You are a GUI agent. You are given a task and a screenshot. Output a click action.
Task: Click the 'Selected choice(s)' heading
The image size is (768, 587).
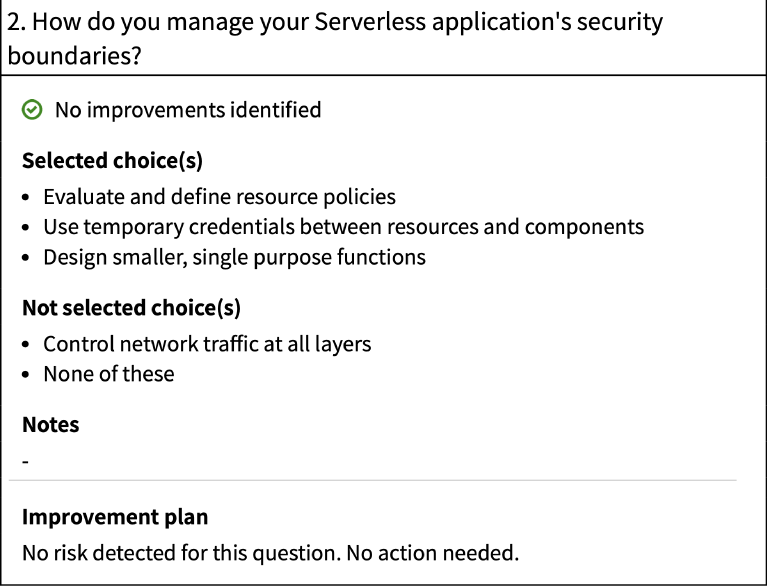[x=112, y=160]
